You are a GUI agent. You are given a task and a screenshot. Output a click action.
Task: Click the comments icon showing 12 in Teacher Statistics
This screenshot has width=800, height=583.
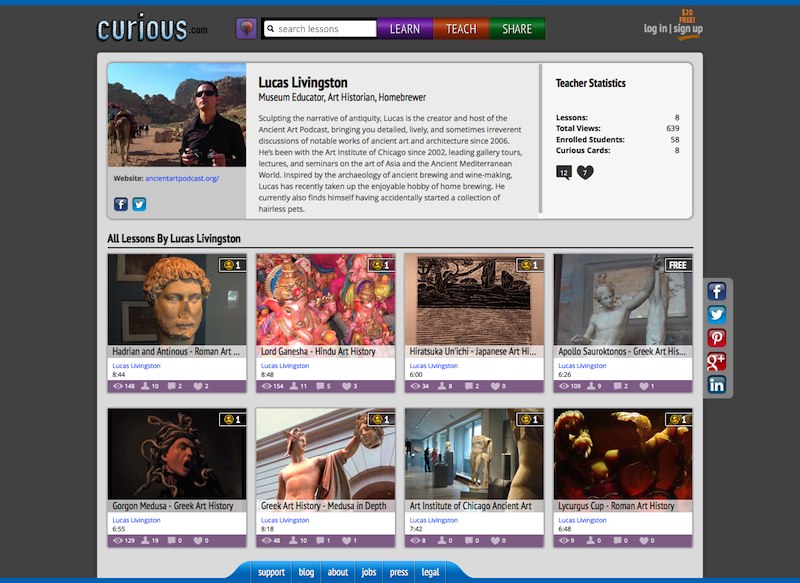click(564, 172)
